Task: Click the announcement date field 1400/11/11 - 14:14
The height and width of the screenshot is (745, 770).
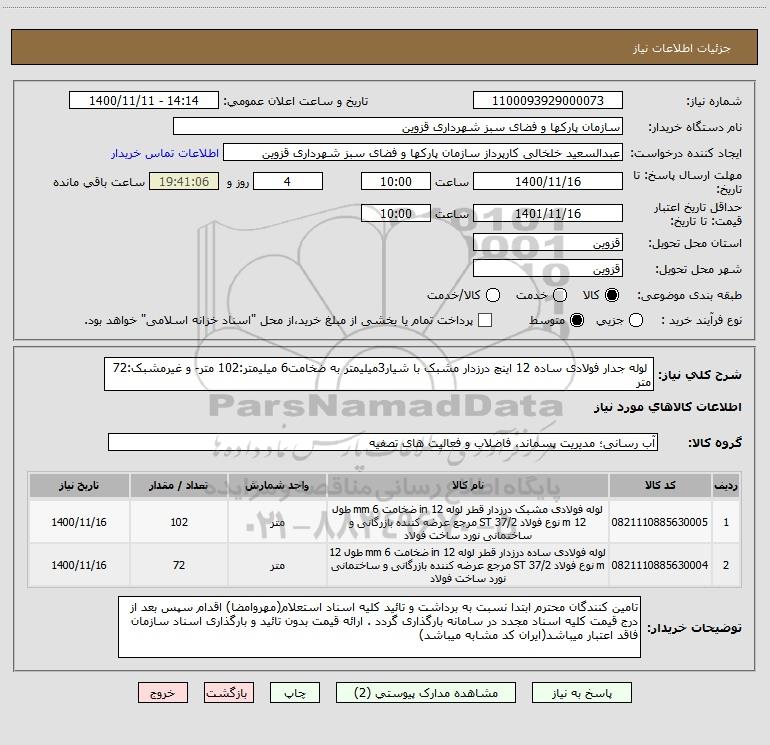Action: 144,100
